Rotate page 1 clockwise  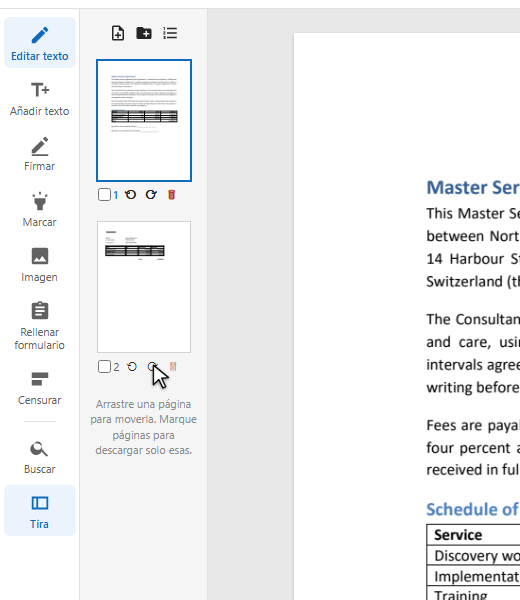(151, 195)
